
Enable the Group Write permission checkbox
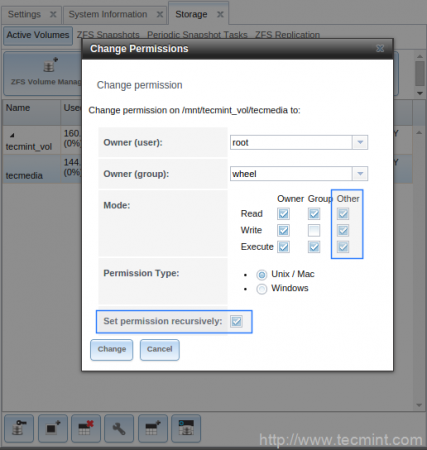click(x=314, y=230)
